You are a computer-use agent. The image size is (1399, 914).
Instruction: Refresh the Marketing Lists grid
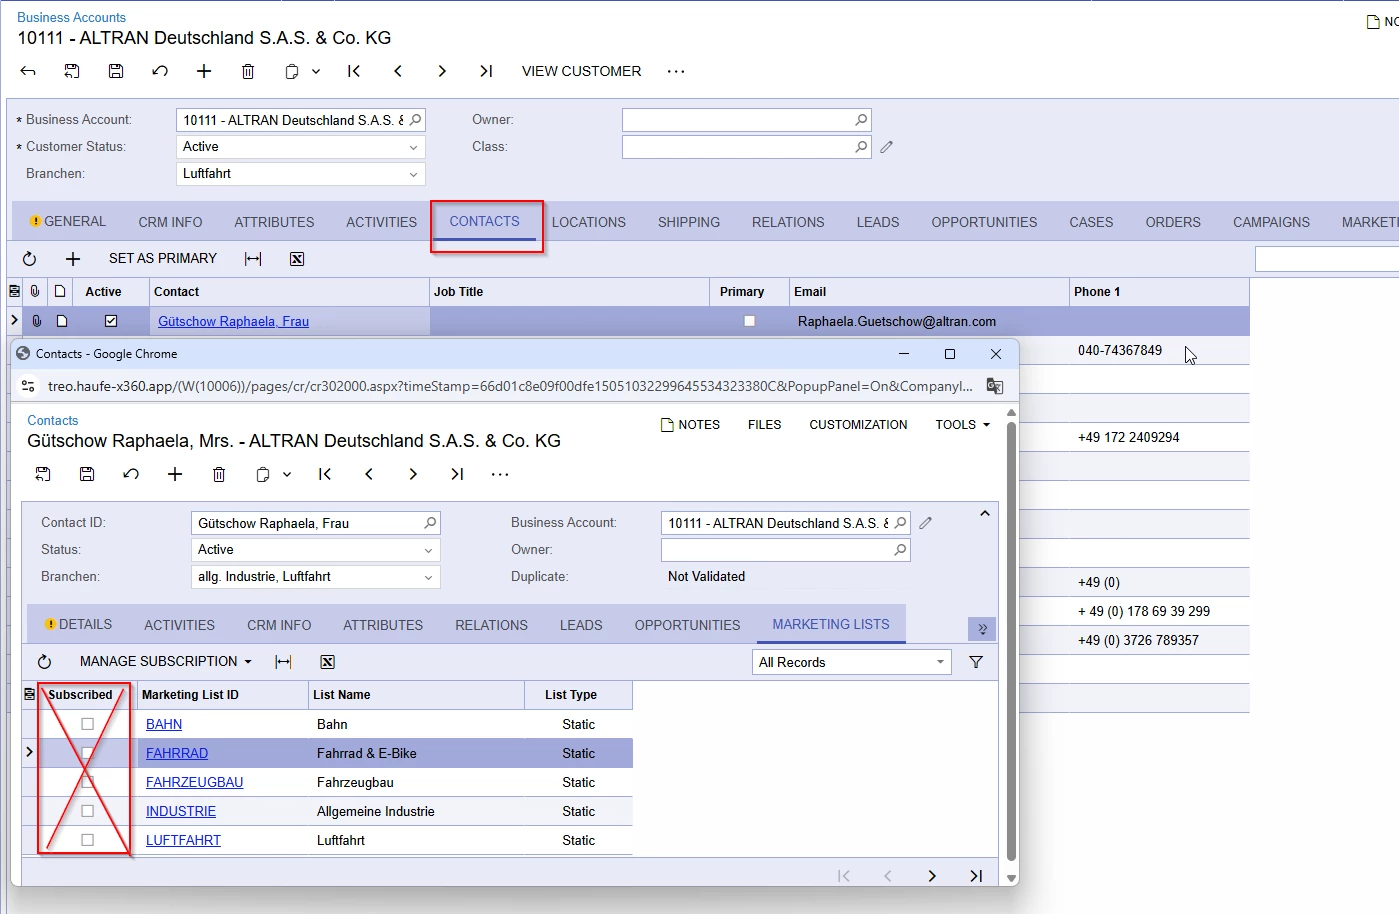coord(44,662)
